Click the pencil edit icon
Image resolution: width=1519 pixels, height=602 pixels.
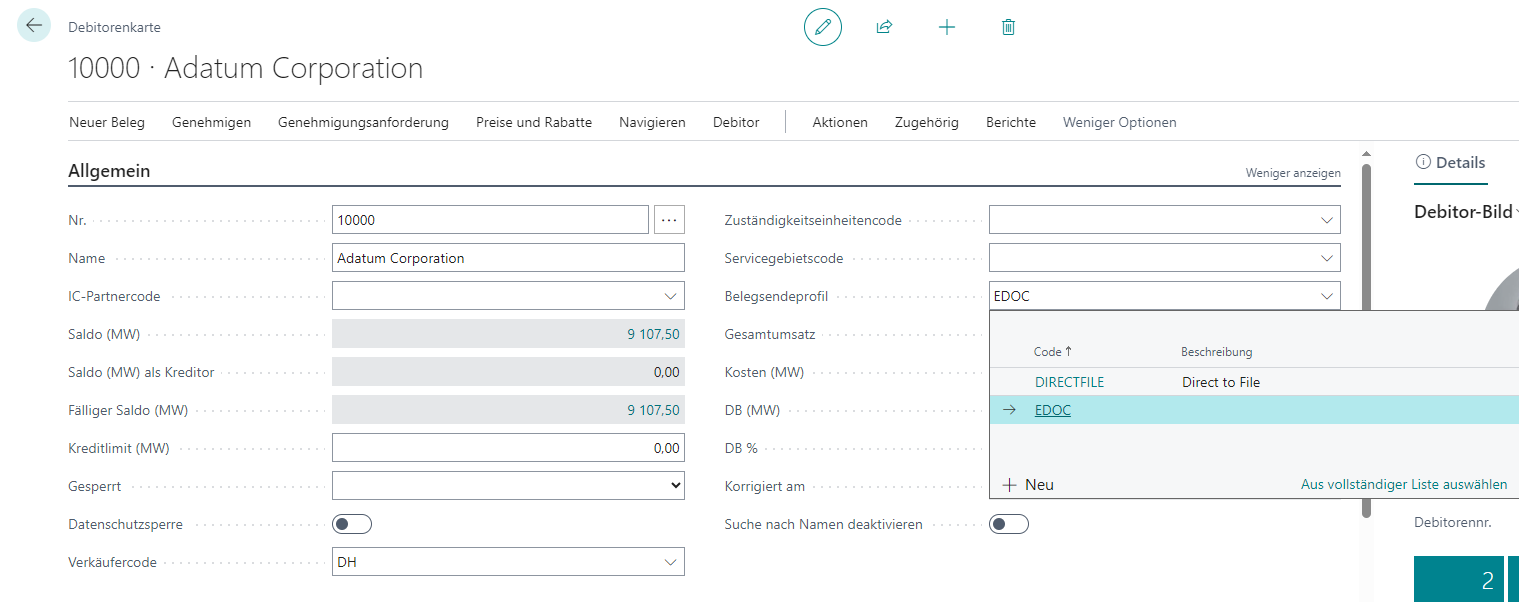point(822,27)
